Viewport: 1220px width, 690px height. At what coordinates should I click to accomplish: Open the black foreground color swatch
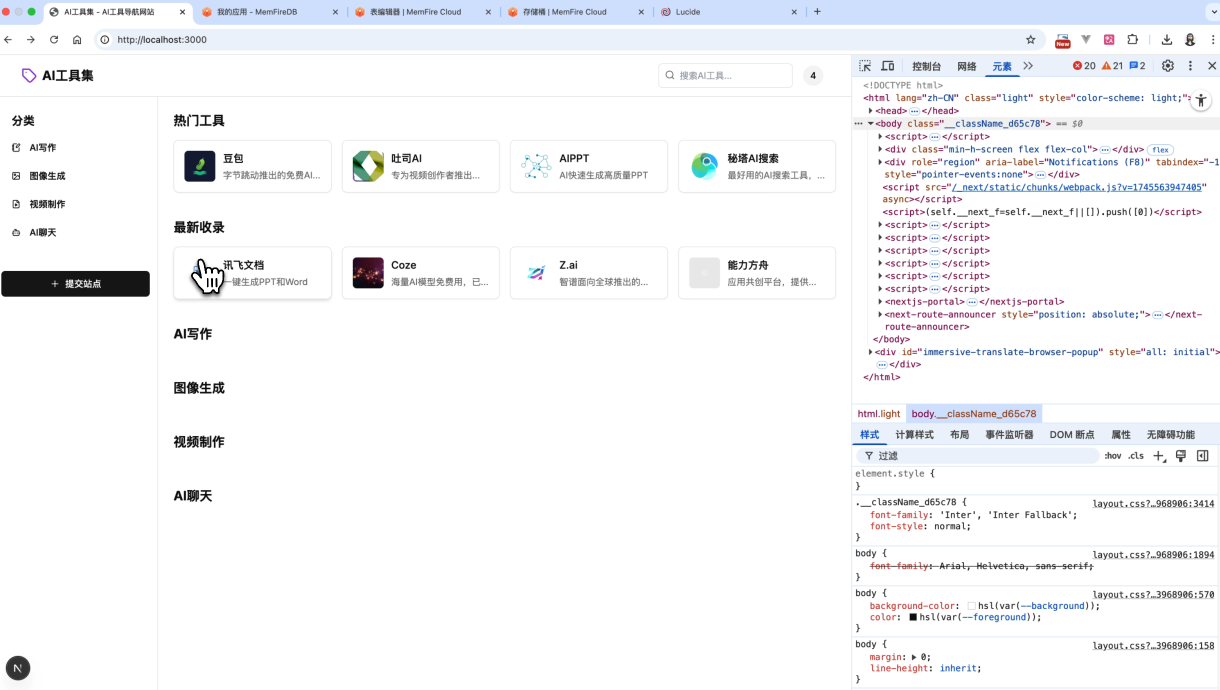913,618
